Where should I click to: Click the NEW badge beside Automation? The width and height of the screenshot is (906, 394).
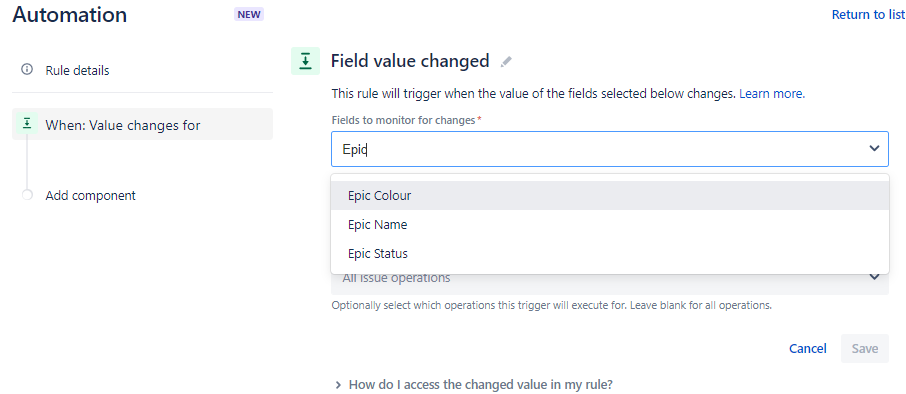[x=249, y=14]
